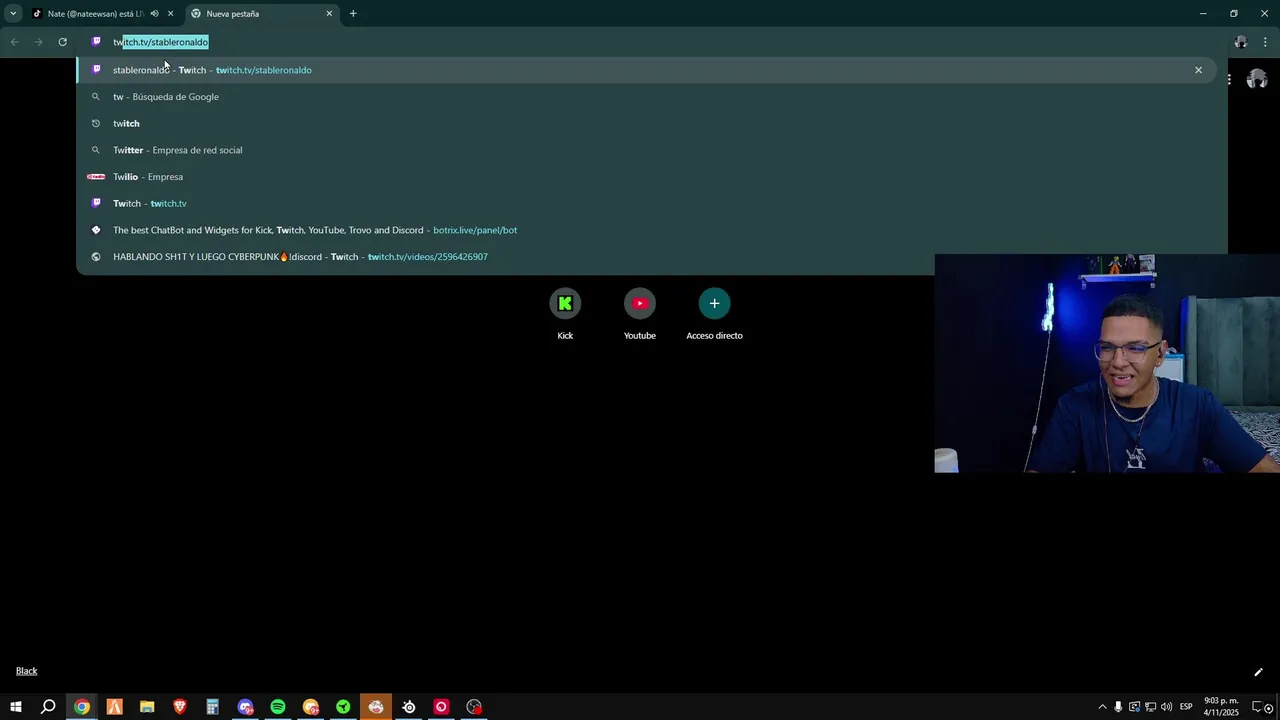1280x720 pixels.
Task: Open the Chrome three-dot menu
Action: 1265,42
